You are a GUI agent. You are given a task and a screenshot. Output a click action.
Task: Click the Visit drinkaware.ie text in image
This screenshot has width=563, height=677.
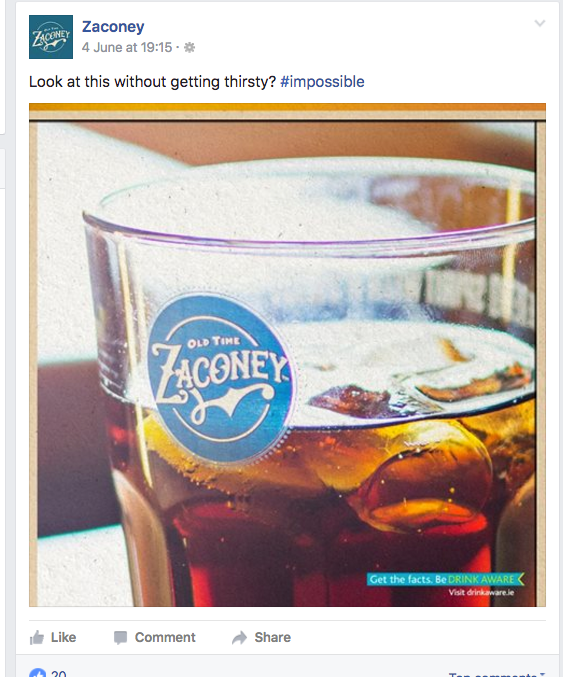click(x=481, y=592)
